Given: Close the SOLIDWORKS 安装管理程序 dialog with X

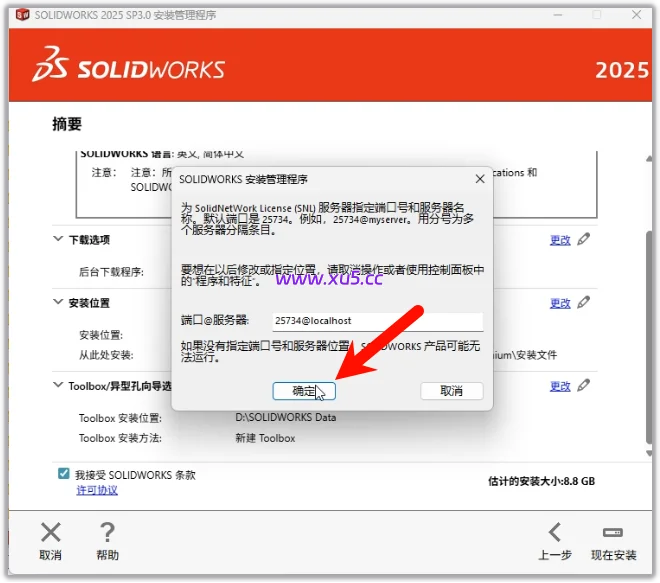Looking at the screenshot, I should pos(479,179).
